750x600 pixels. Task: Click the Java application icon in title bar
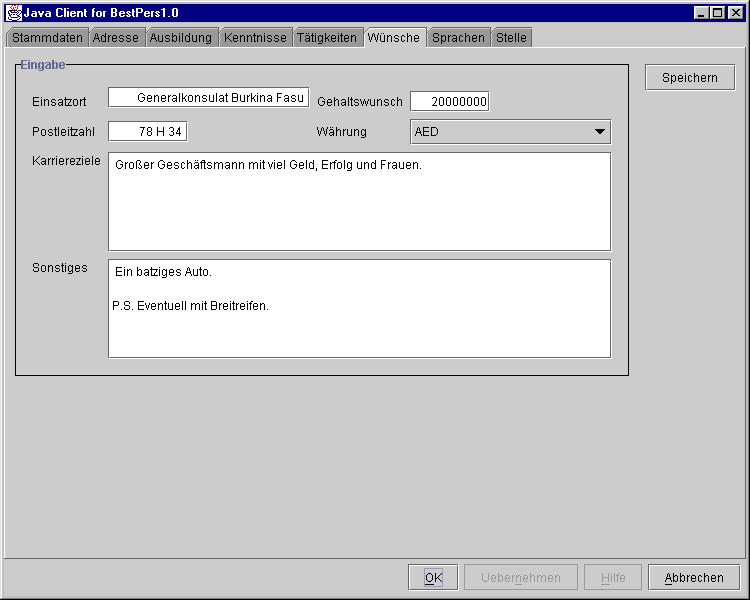(x=14, y=13)
